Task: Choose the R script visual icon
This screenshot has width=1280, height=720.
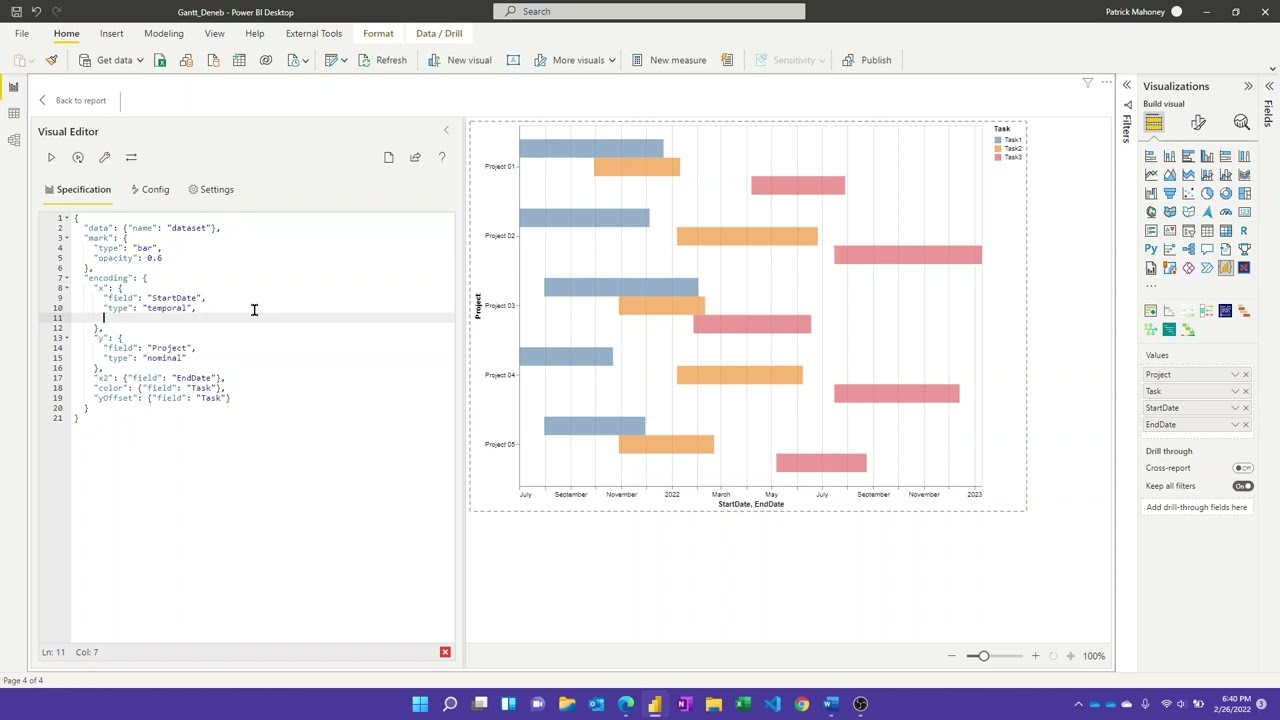Action: [1244, 231]
